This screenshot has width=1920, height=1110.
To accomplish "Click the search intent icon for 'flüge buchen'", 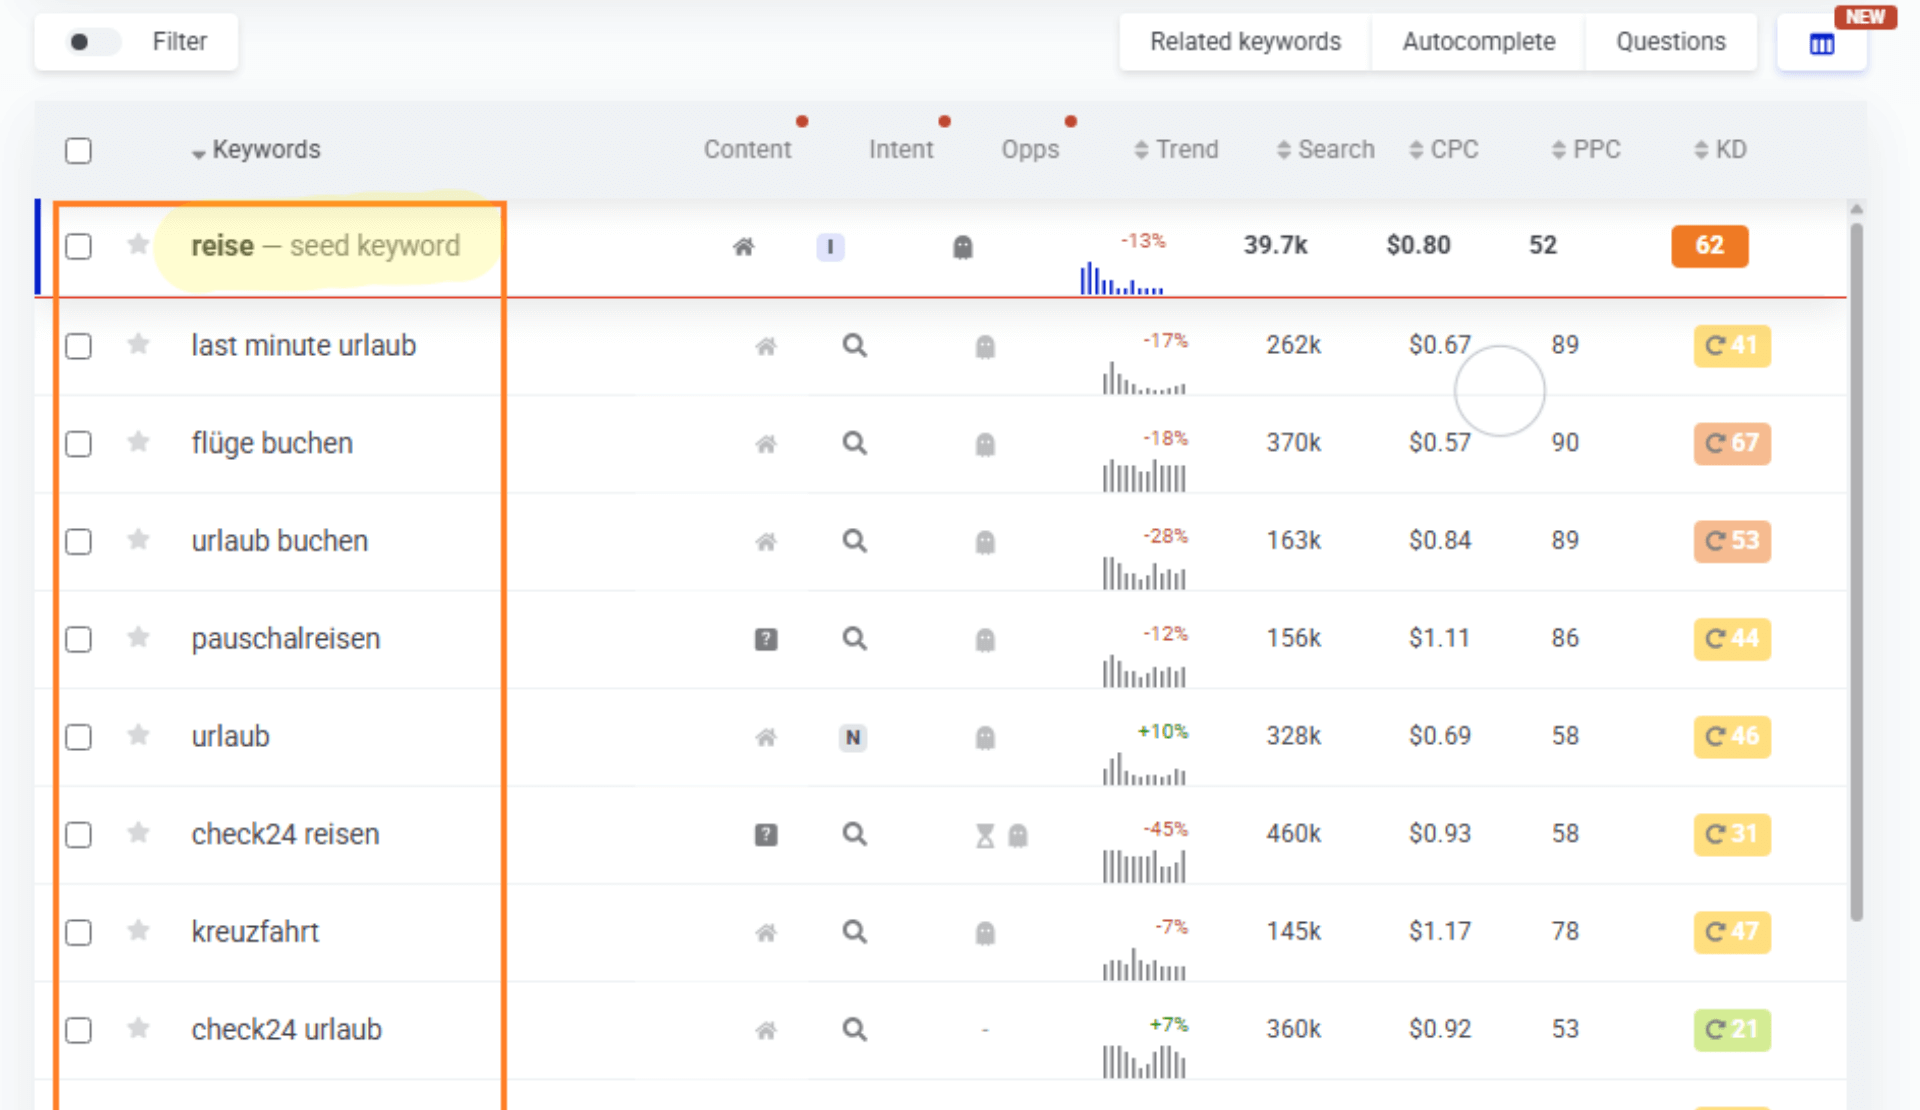I will [853, 443].
